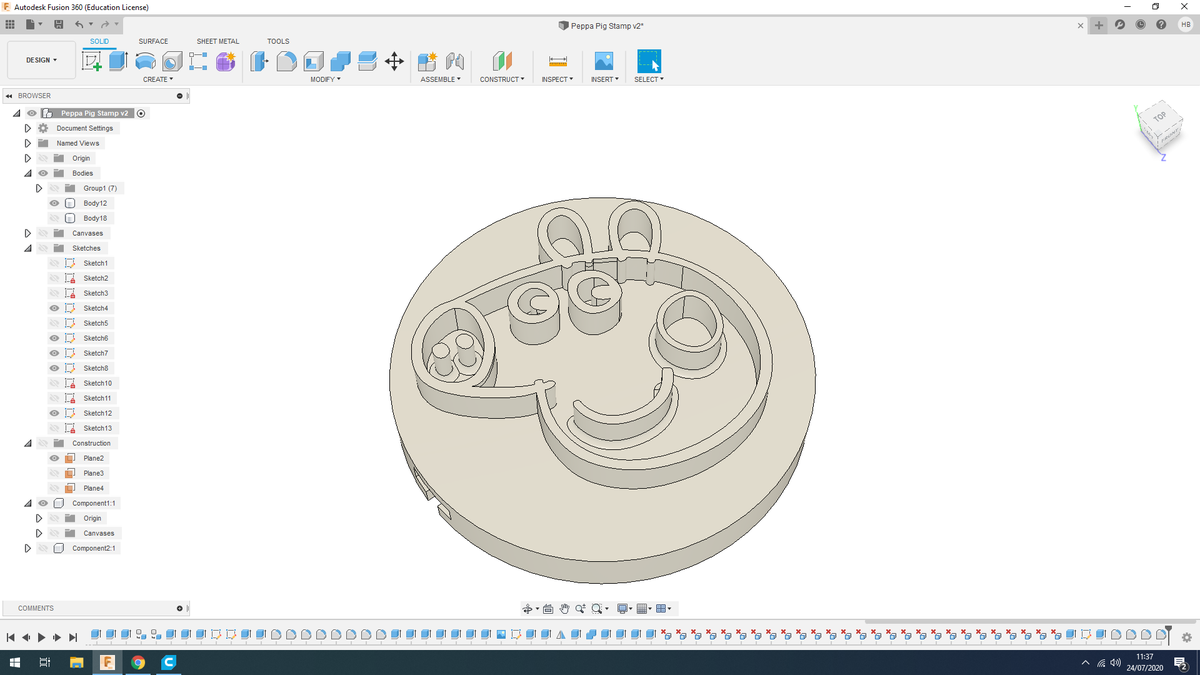Viewport: 1200px width, 675px height.
Task: Toggle visibility of Component1:1
Action: pos(43,503)
